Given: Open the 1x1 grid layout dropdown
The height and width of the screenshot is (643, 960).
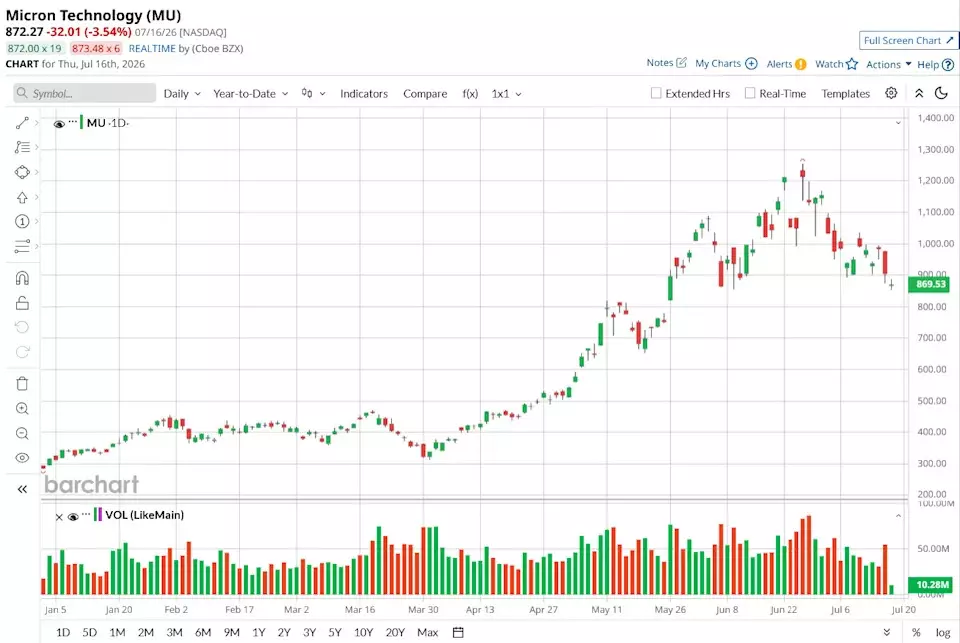Looking at the screenshot, I should [506, 94].
